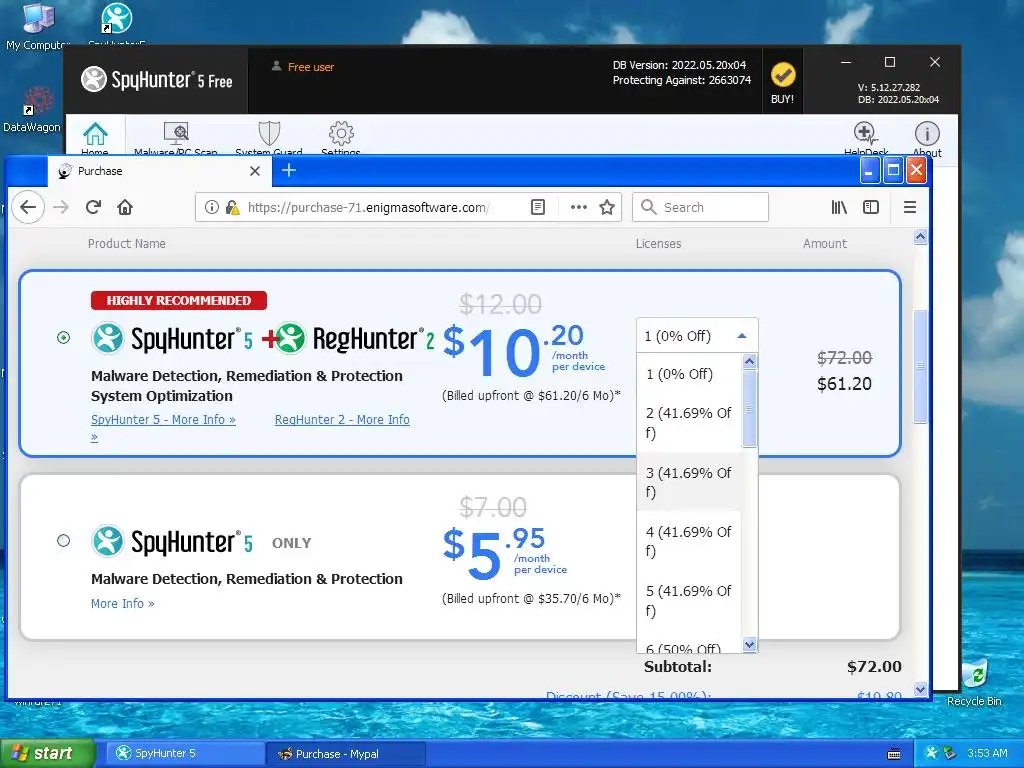Show site information icon in address bar
1024x768 pixels.
(212, 207)
